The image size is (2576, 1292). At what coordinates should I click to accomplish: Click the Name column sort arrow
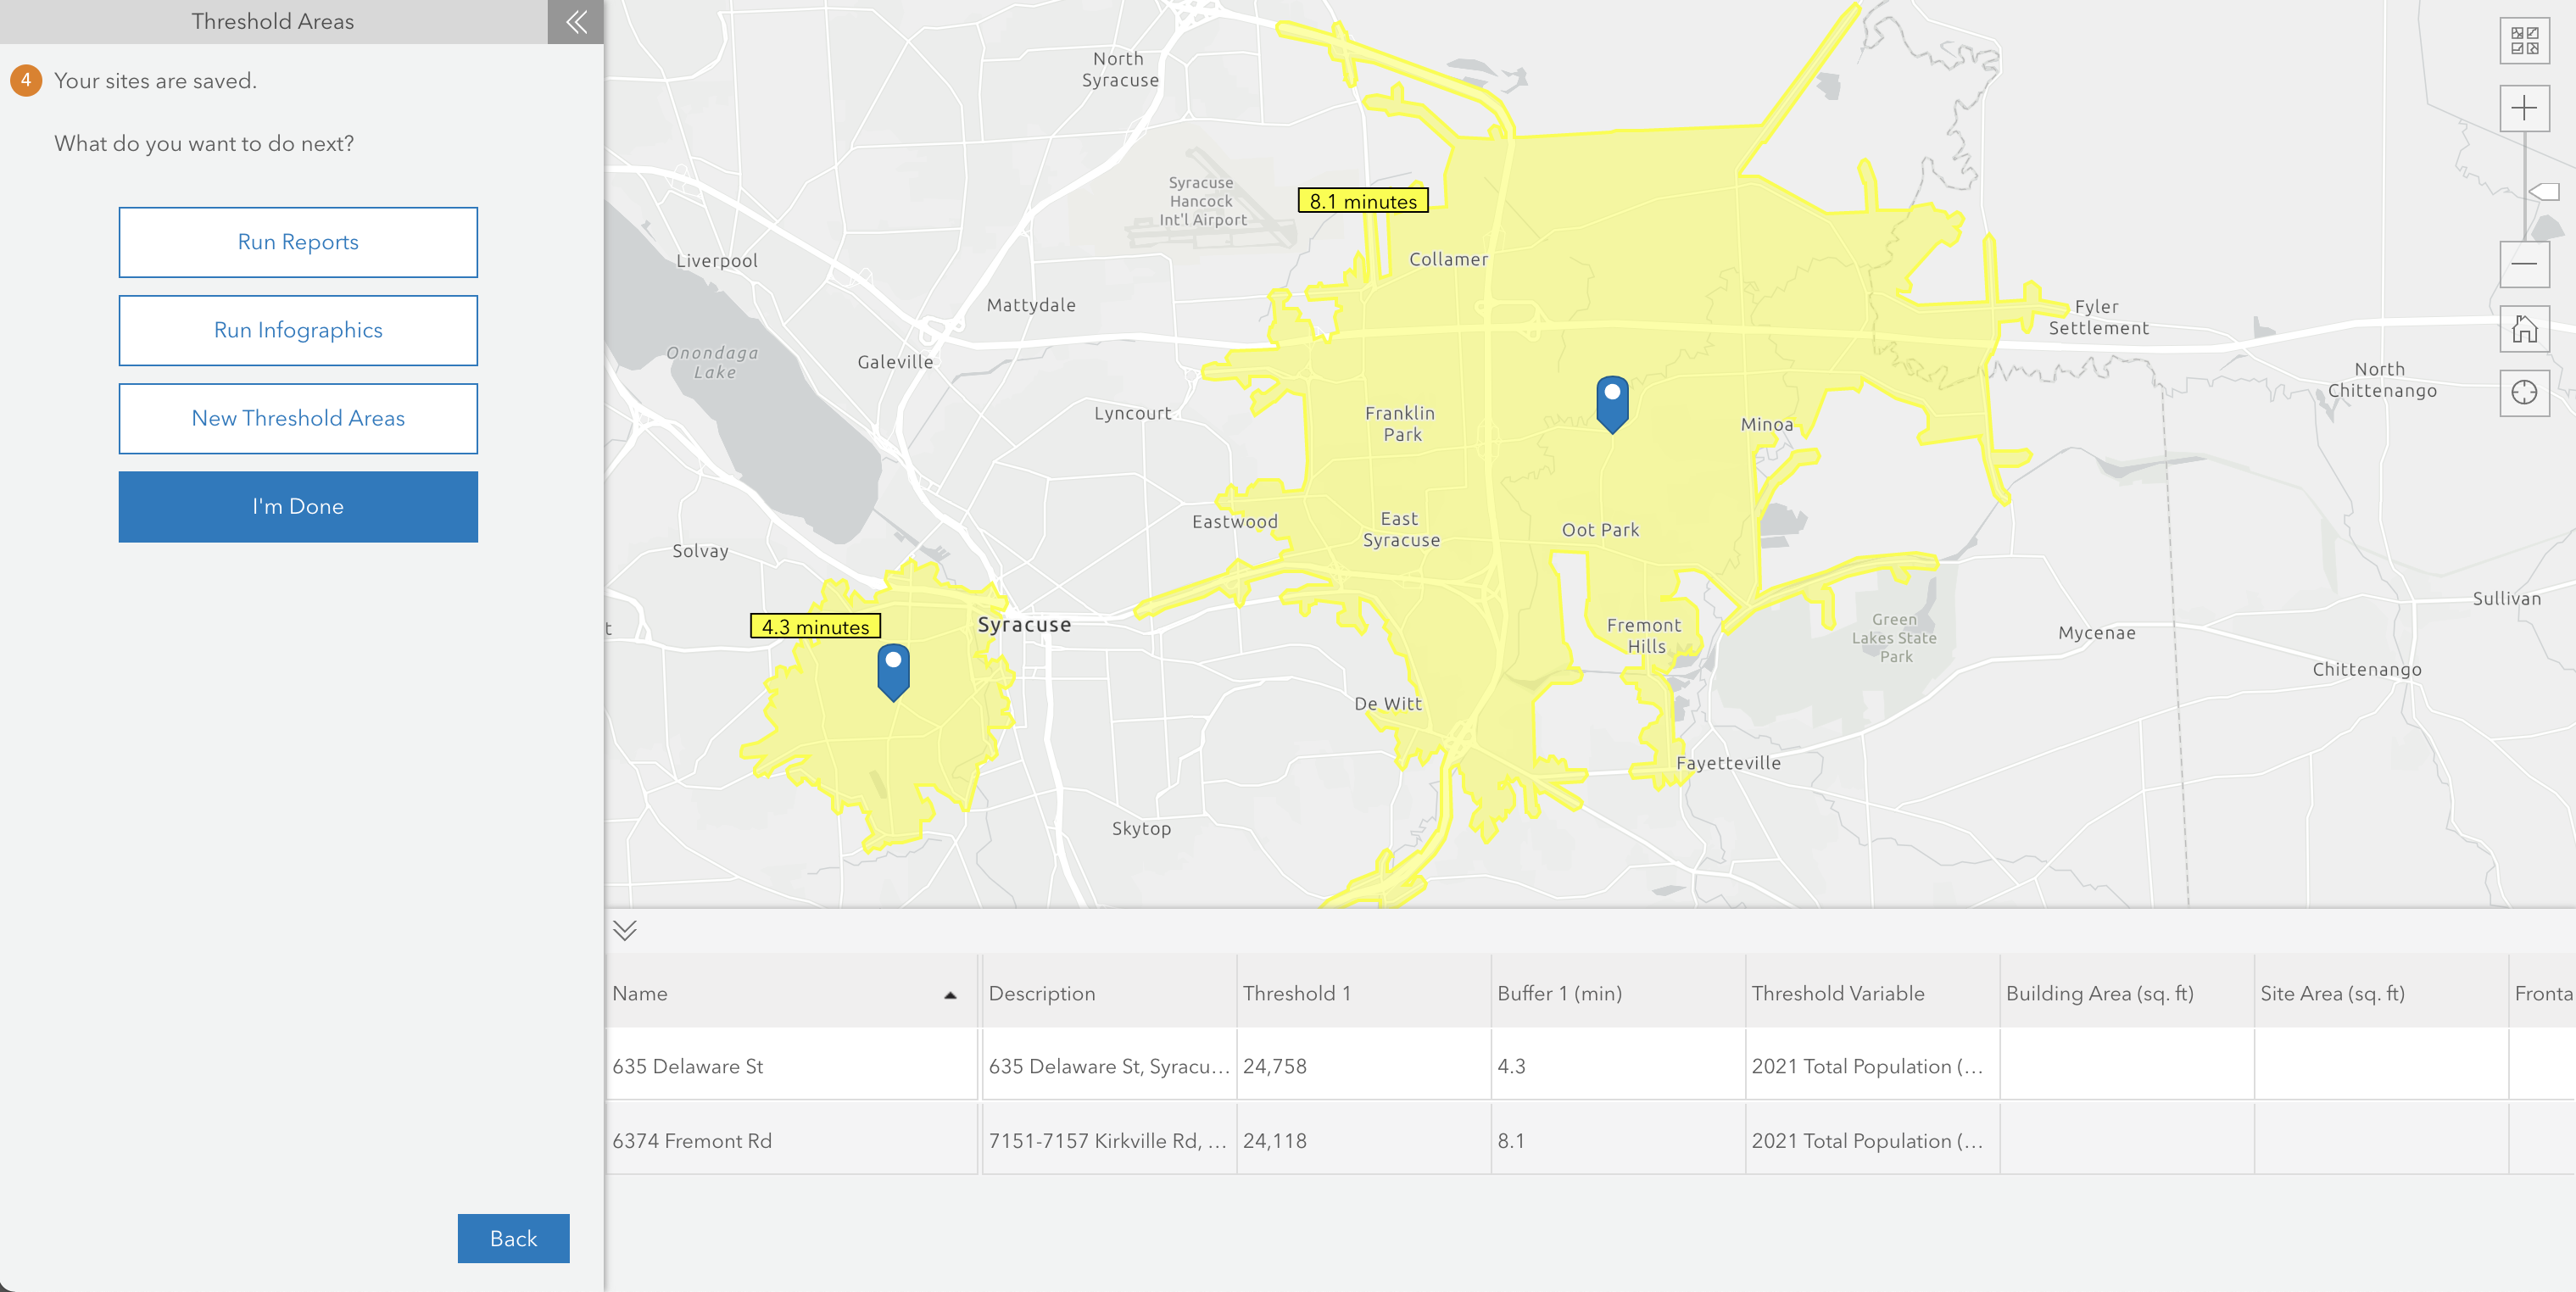(948, 997)
